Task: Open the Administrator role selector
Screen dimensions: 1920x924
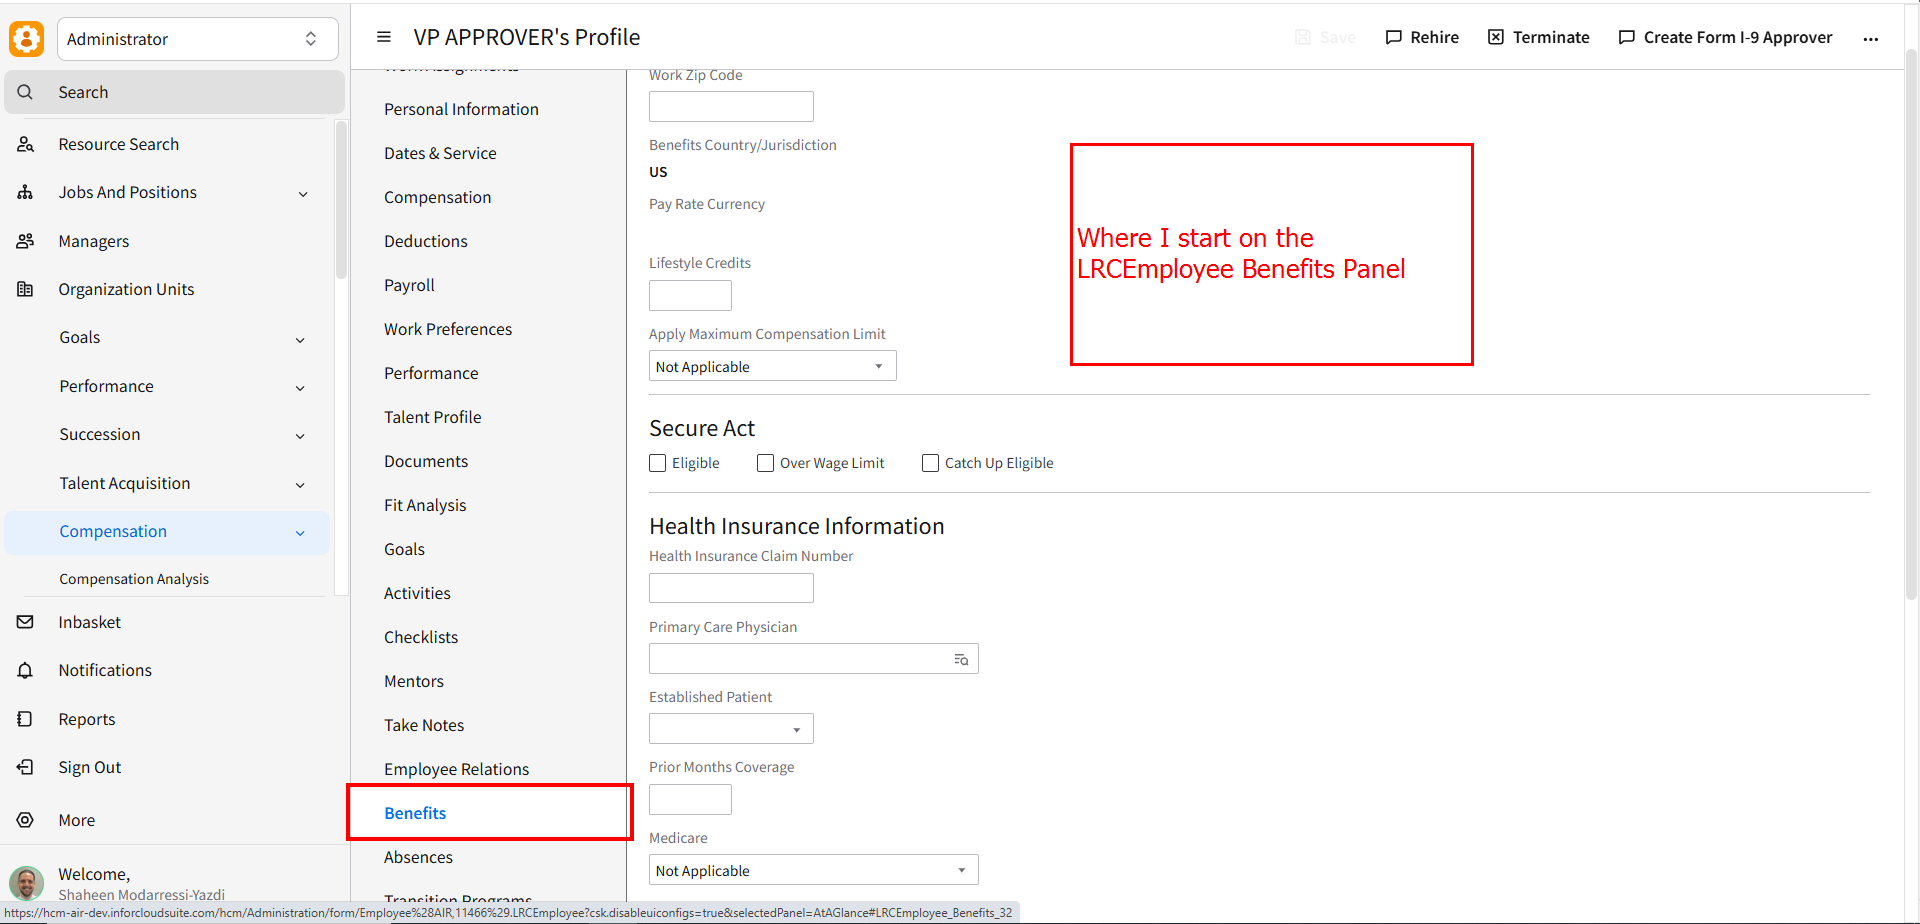Action: pos(198,39)
